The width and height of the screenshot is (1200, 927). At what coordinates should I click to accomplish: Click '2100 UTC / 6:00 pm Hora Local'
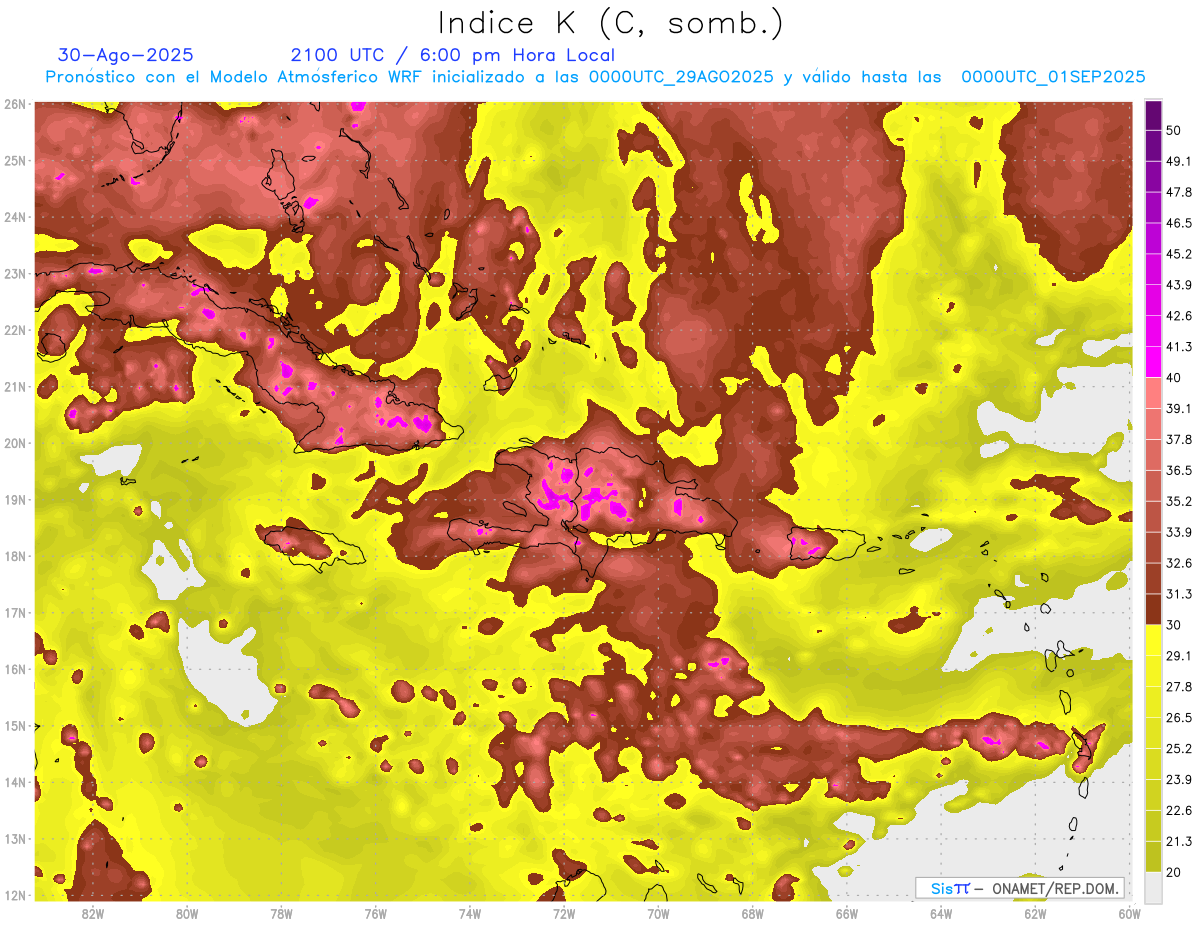pyautogui.click(x=453, y=55)
